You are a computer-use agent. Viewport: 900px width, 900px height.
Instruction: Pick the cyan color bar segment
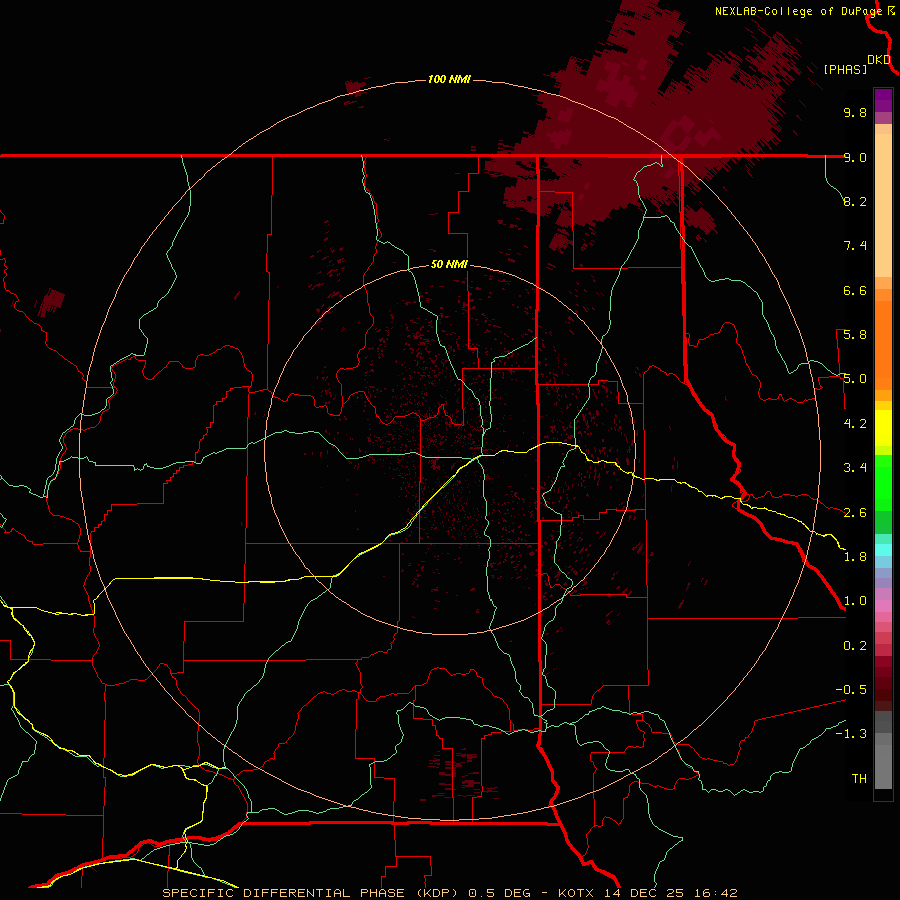click(883, 550)
